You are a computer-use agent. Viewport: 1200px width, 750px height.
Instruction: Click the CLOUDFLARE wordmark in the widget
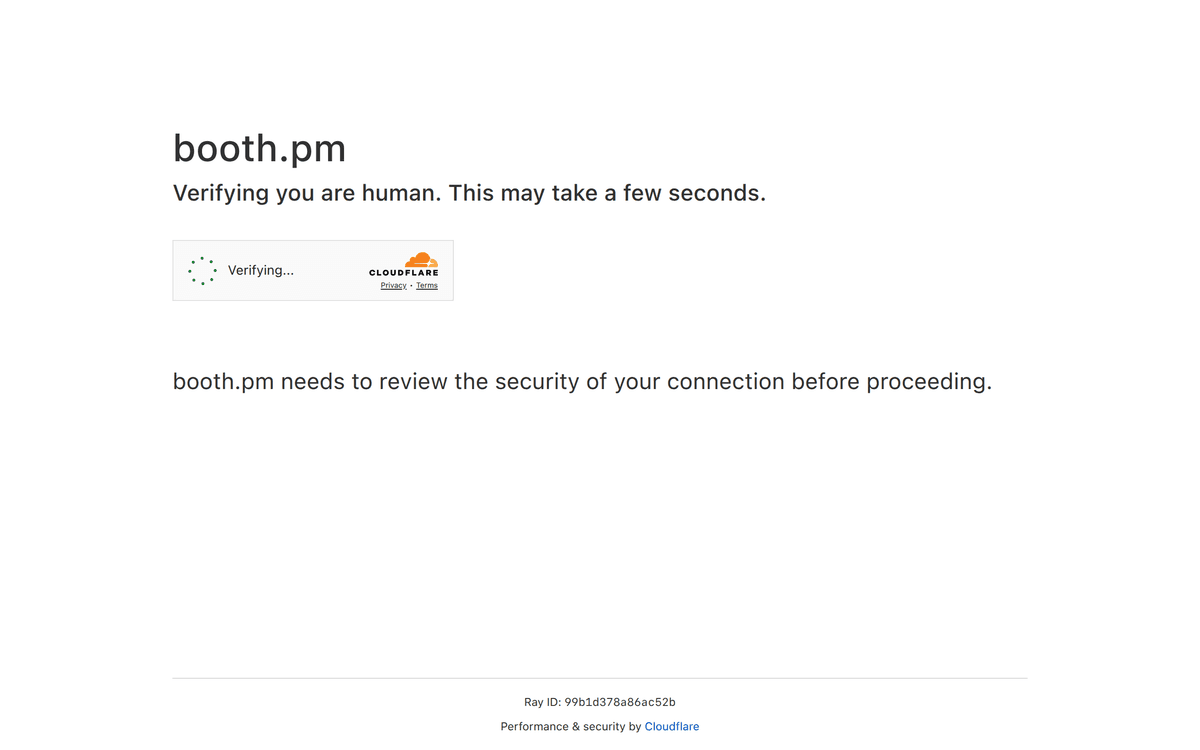pos(404,273)
